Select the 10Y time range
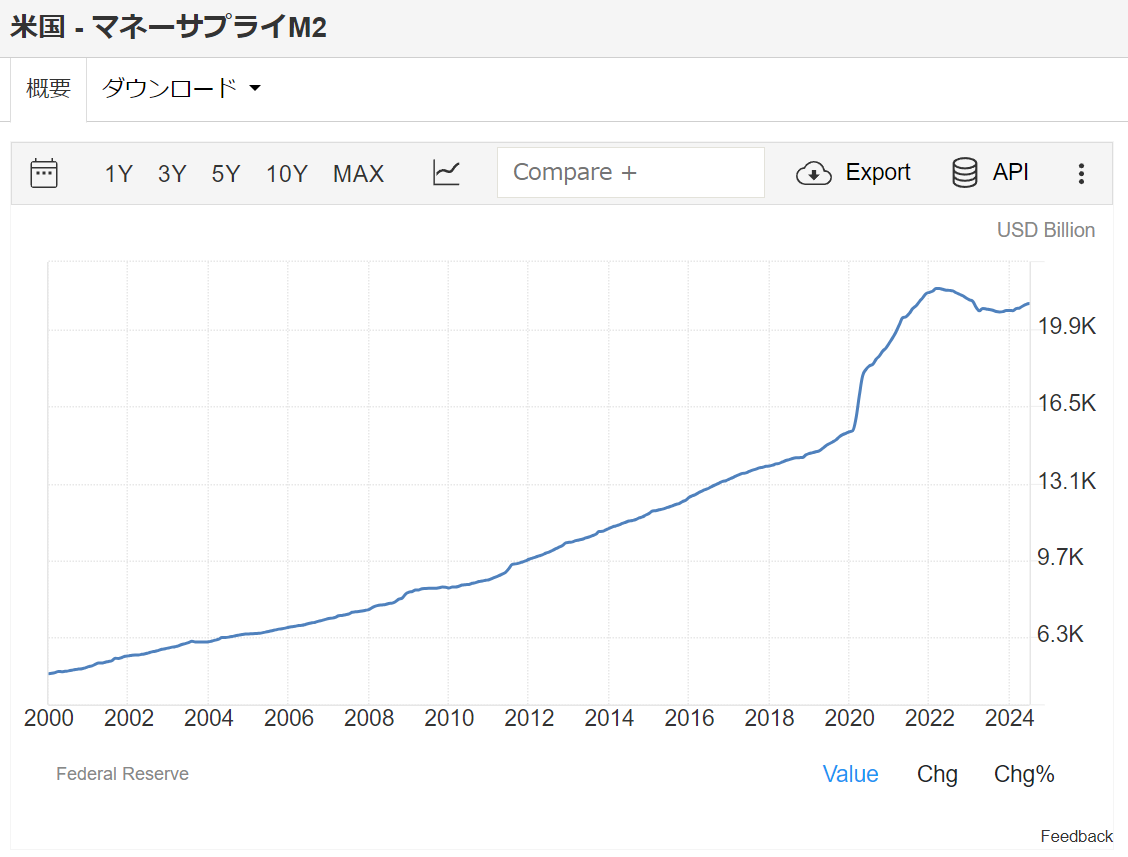 click(286, 174)
